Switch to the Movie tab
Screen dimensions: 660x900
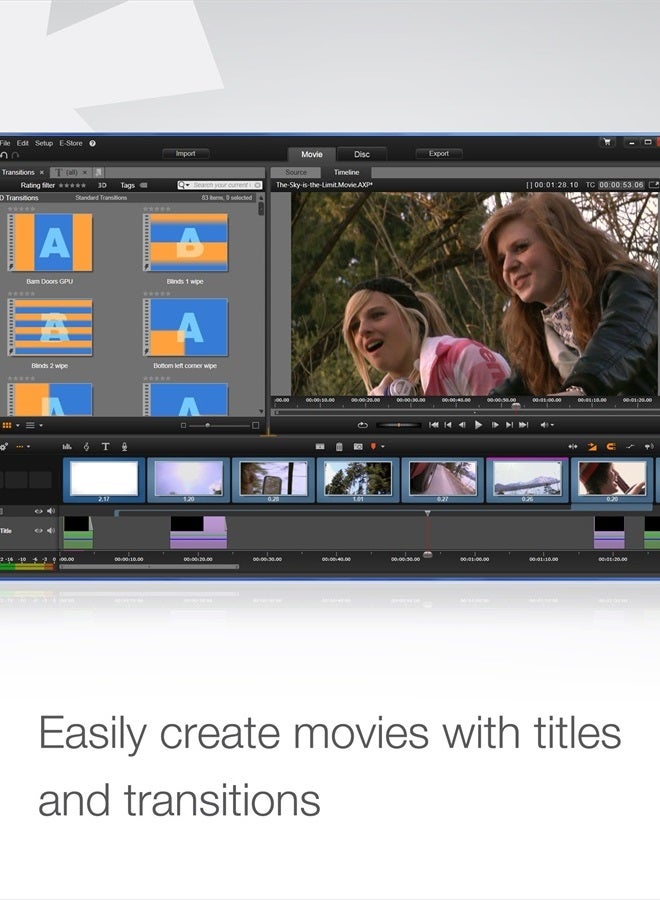point(312,154)
